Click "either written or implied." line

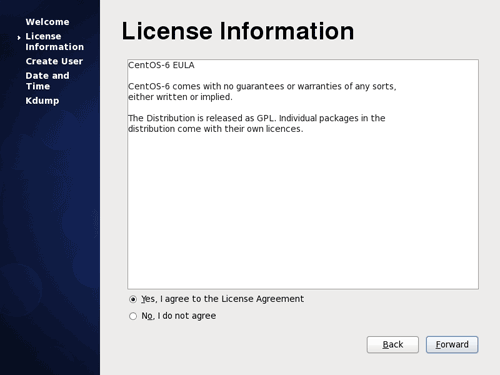pos(180,97)
